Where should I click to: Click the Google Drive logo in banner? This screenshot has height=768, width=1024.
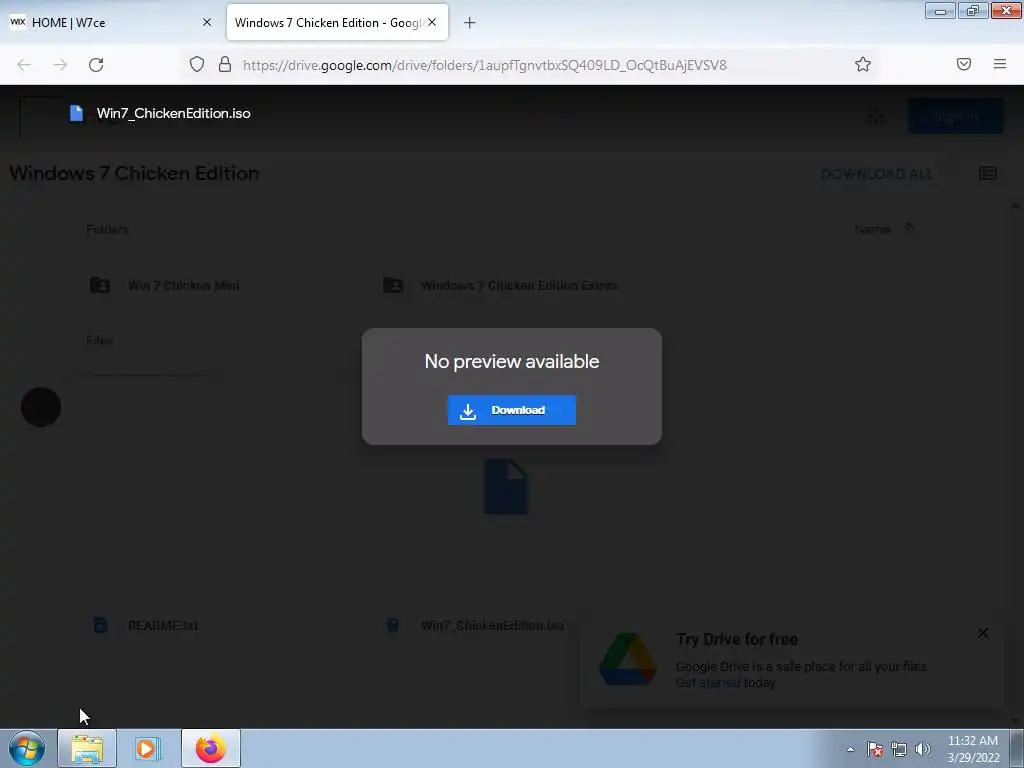click(628, 659)
